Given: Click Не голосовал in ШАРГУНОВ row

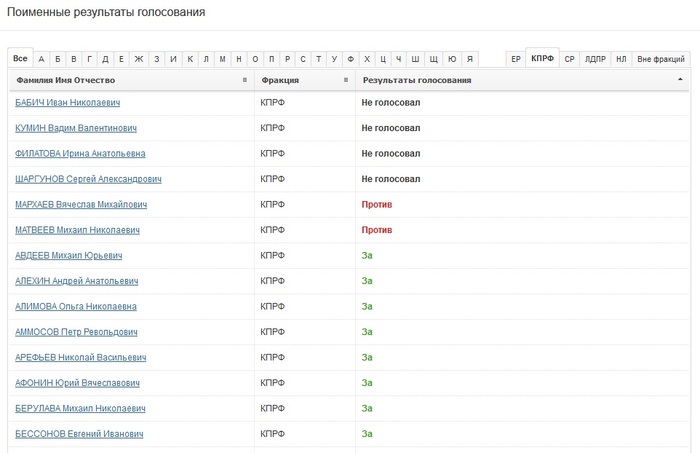Looking at the screenshot, I should (391, 179).
